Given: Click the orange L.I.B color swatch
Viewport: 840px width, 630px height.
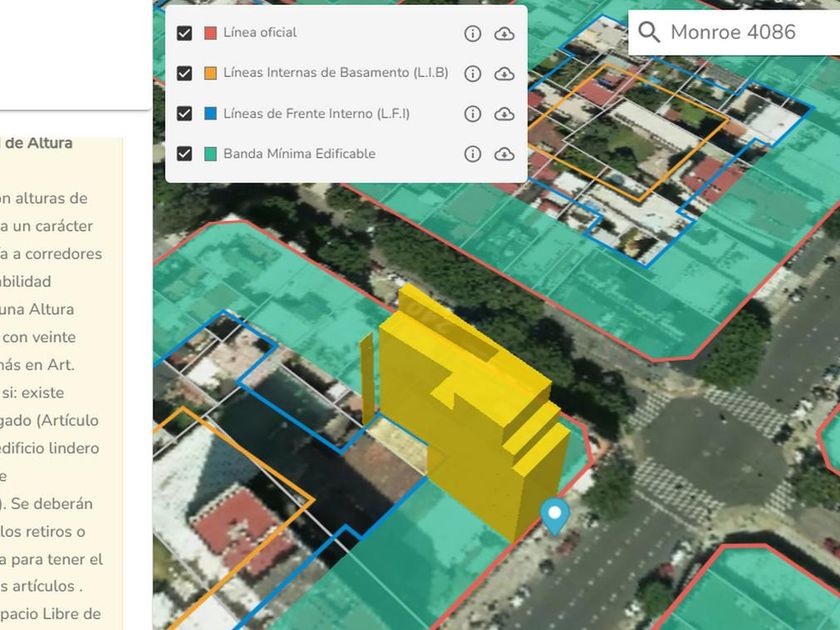Looking at the screenshot, I should pos(210,73).
